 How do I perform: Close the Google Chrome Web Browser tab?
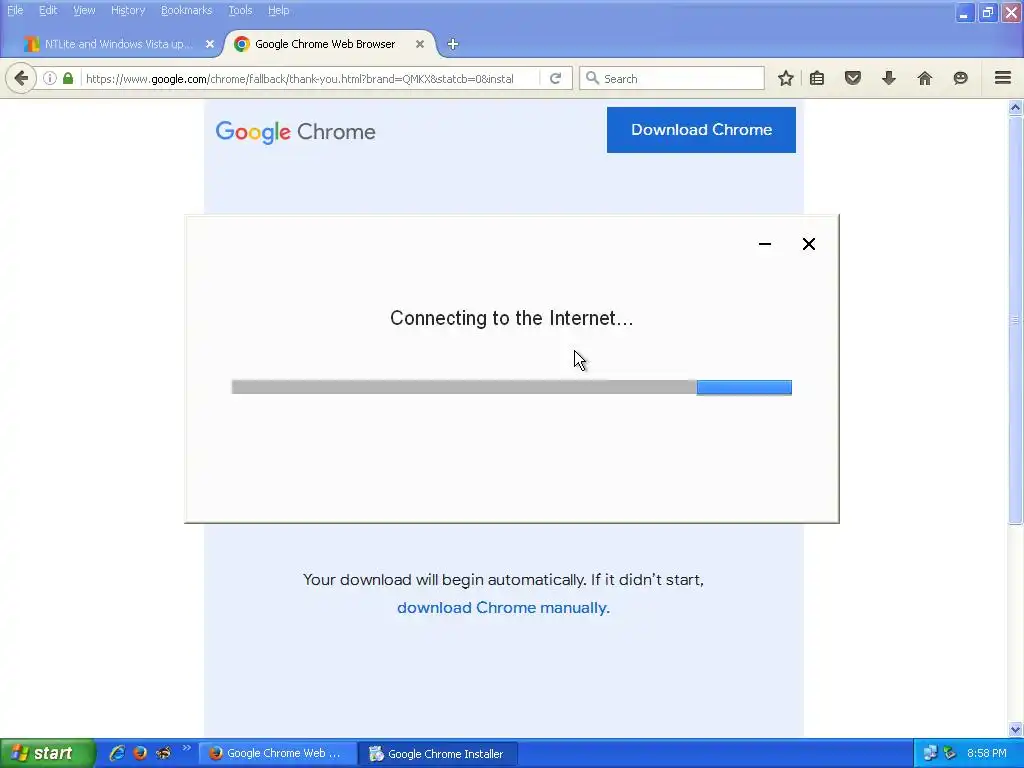tap(420, 44)
